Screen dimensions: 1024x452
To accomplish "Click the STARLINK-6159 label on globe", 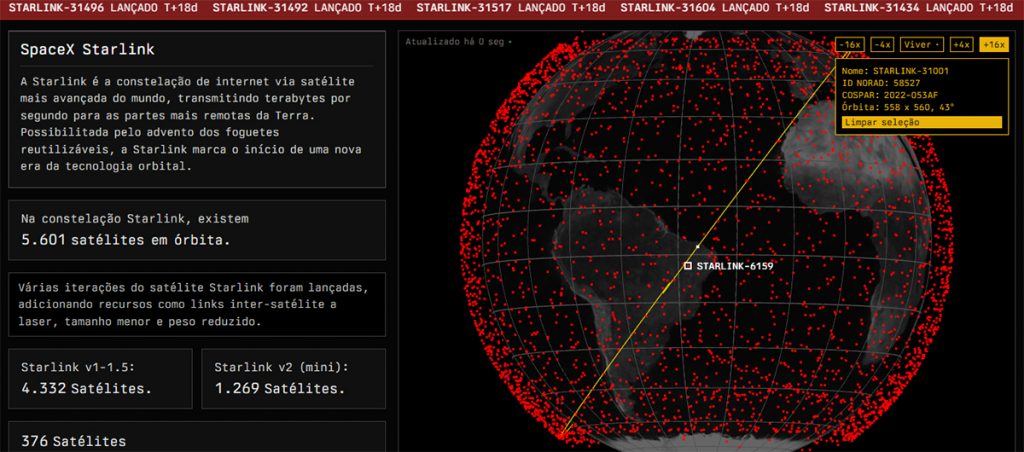I will (x=735, y=266).
